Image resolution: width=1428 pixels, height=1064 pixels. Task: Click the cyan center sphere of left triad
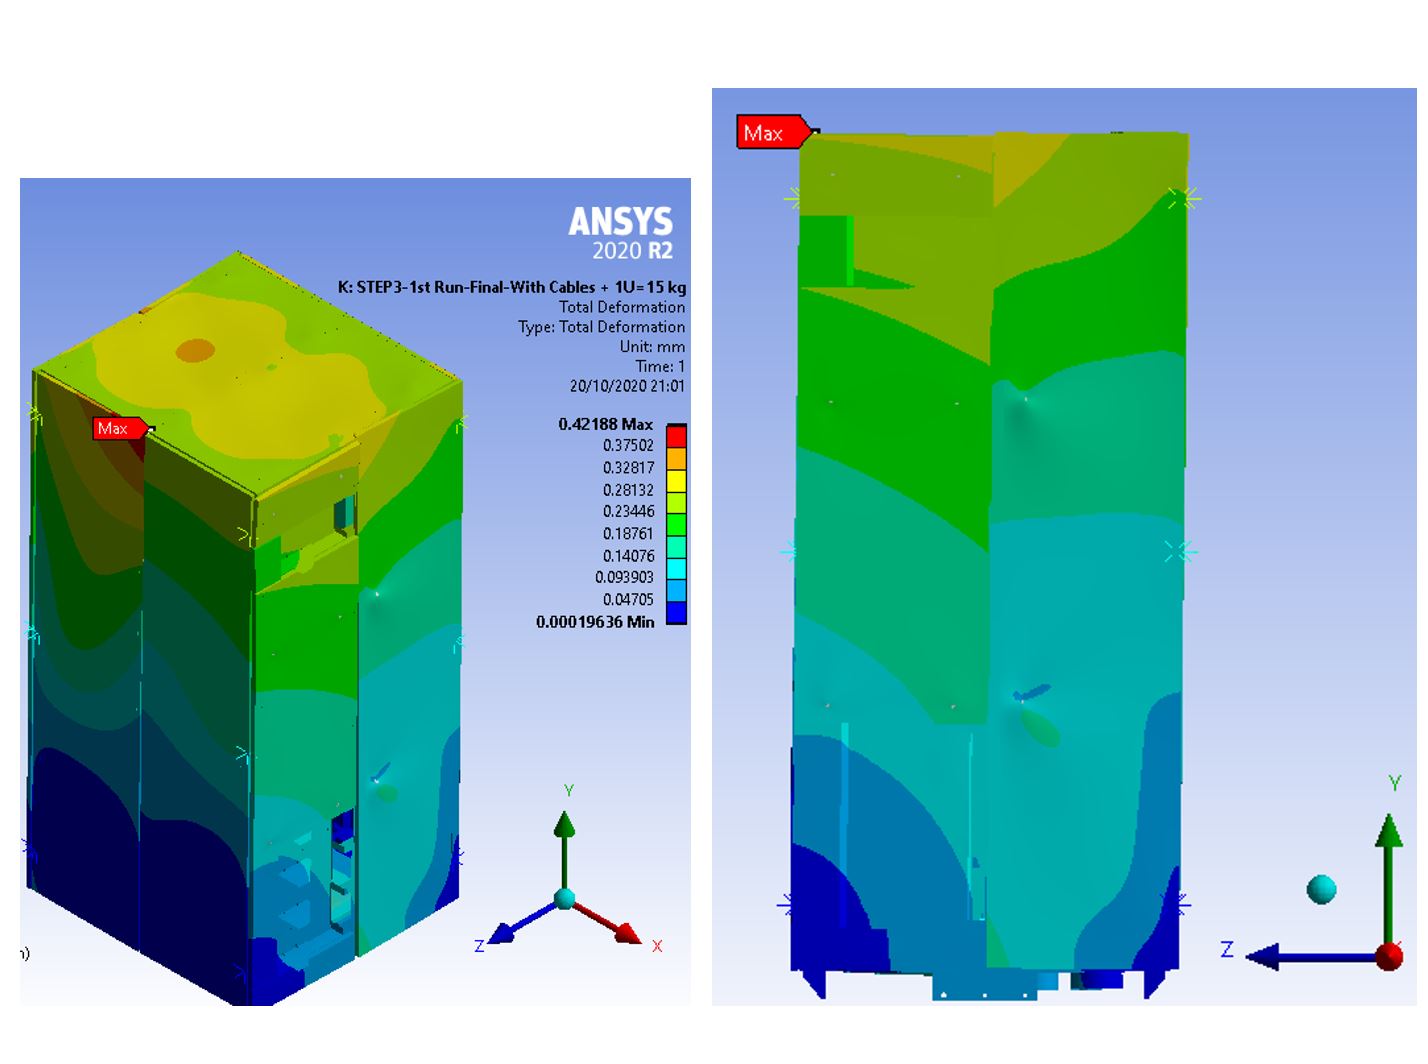tap(565, 898)
